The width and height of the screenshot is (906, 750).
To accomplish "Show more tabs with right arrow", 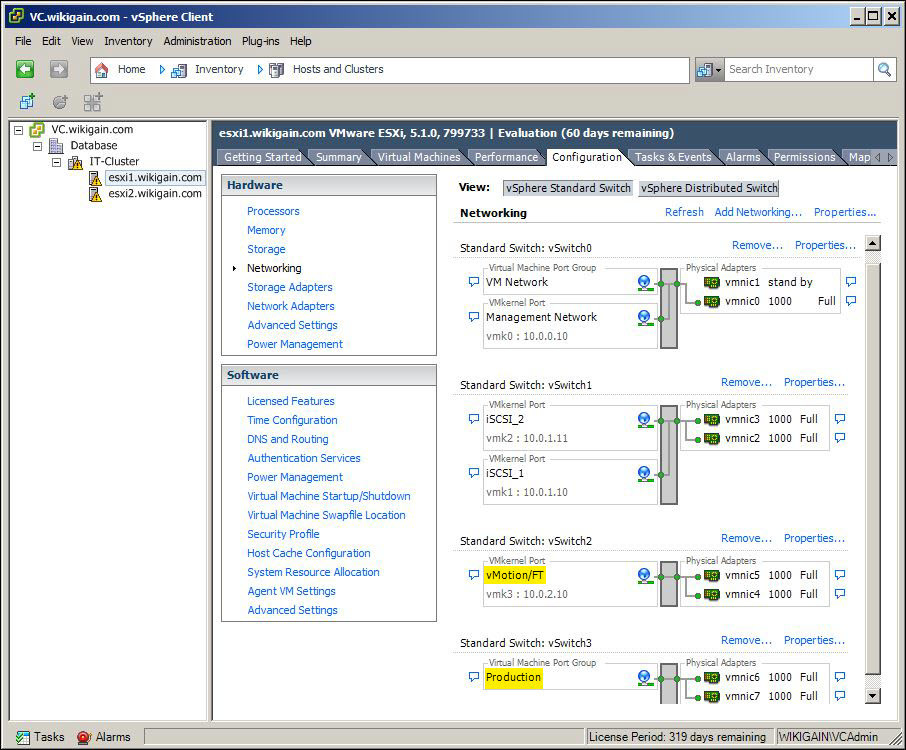I will coord(890,157).
